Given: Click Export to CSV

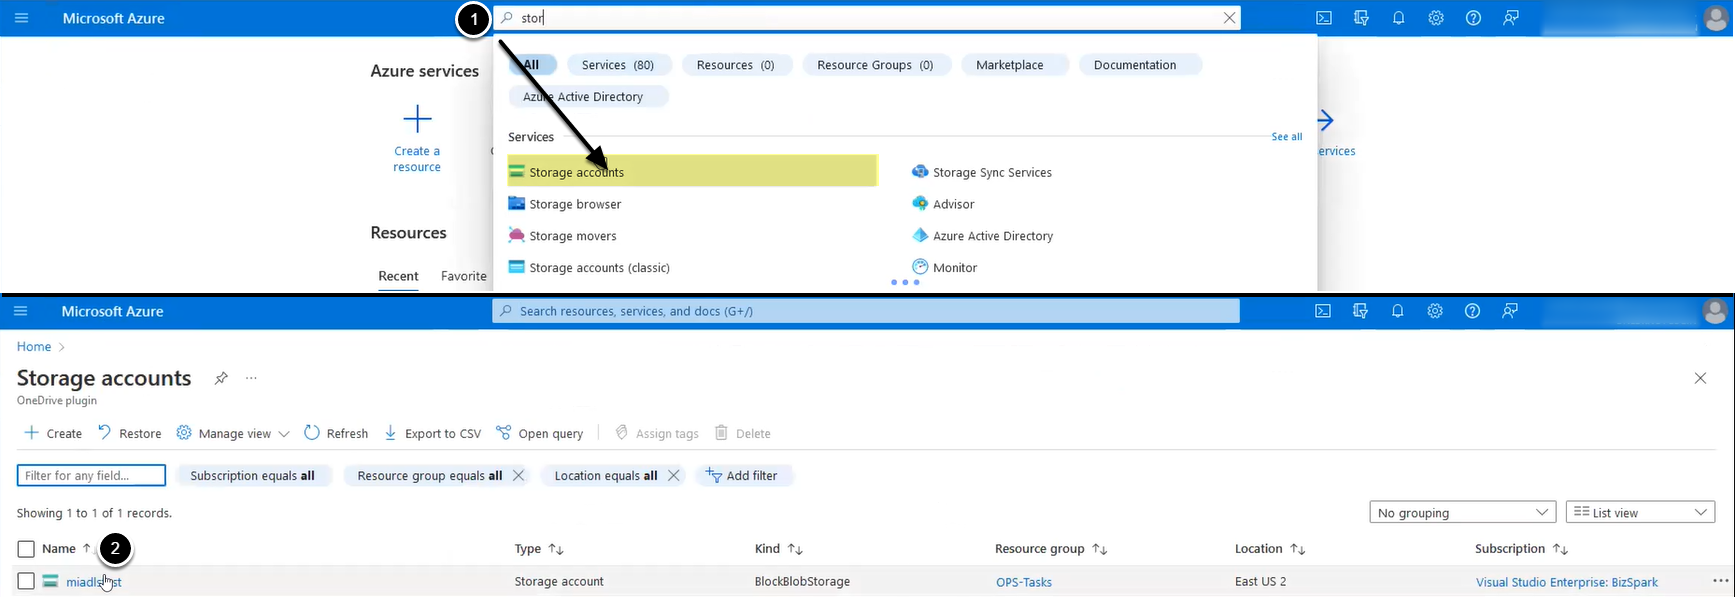Looking at the screenshot, I should (433, 433).
